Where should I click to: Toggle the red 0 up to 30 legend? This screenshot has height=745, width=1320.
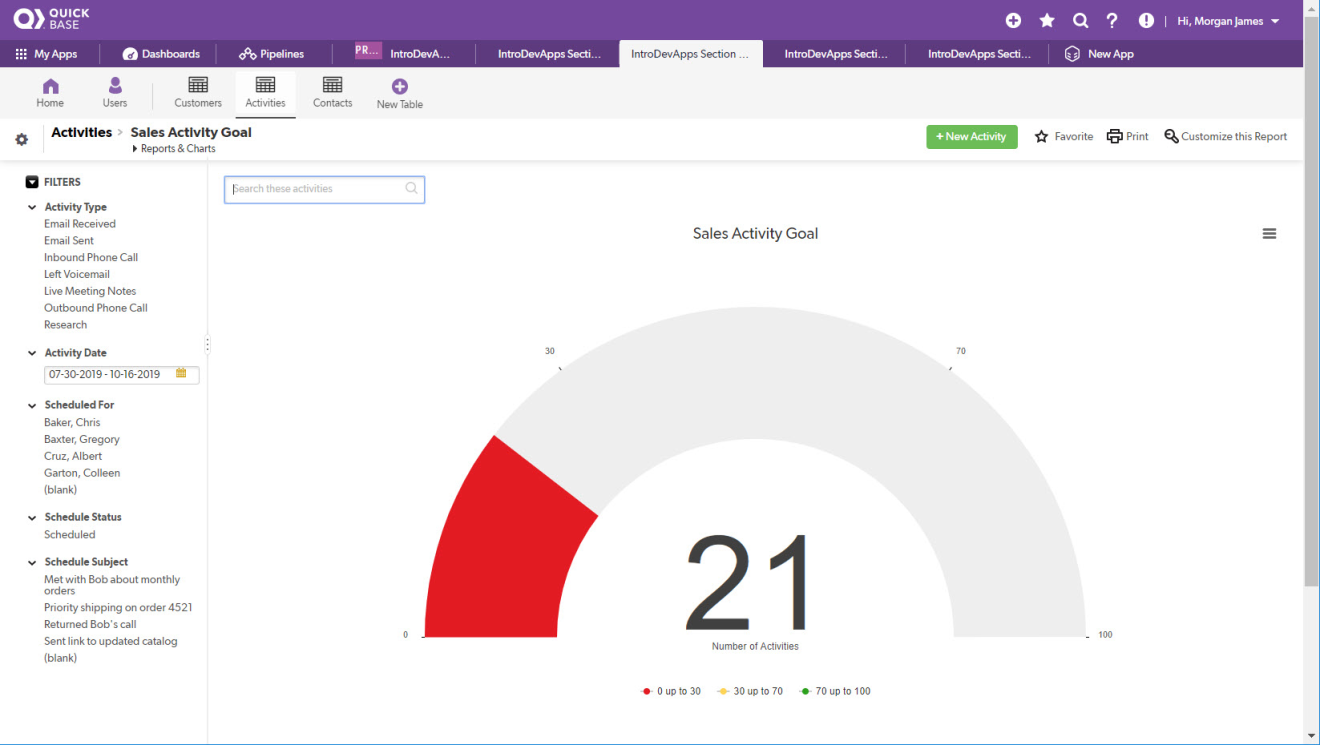tap(671, 691)
